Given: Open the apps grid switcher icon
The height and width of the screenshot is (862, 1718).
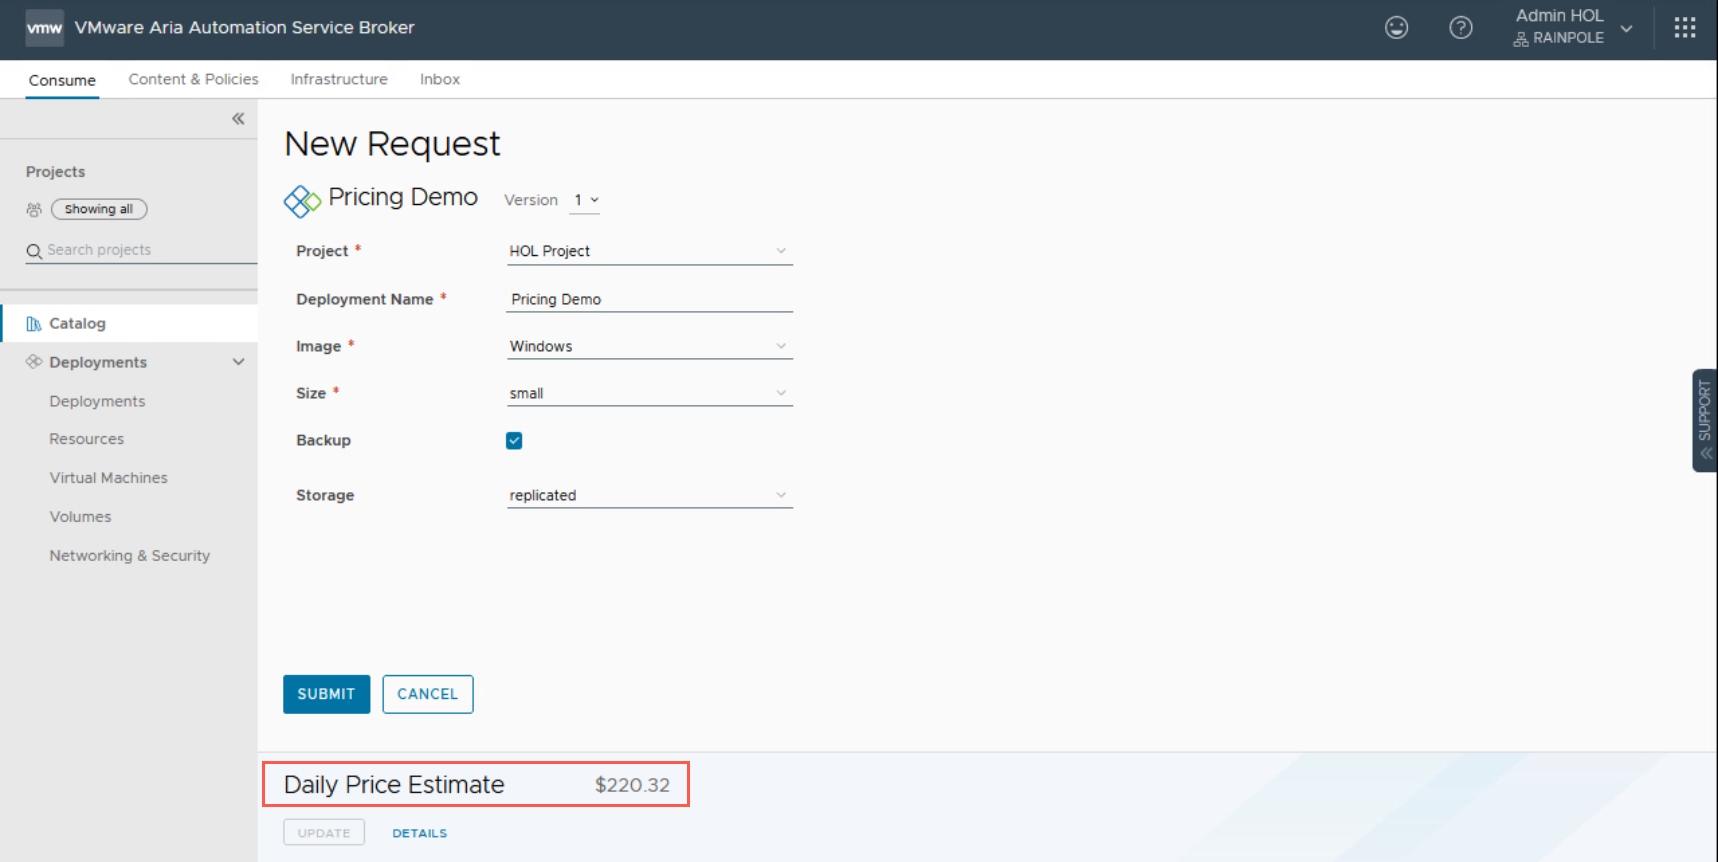Looking at the screenshot, I should [x=1684, y=28].
